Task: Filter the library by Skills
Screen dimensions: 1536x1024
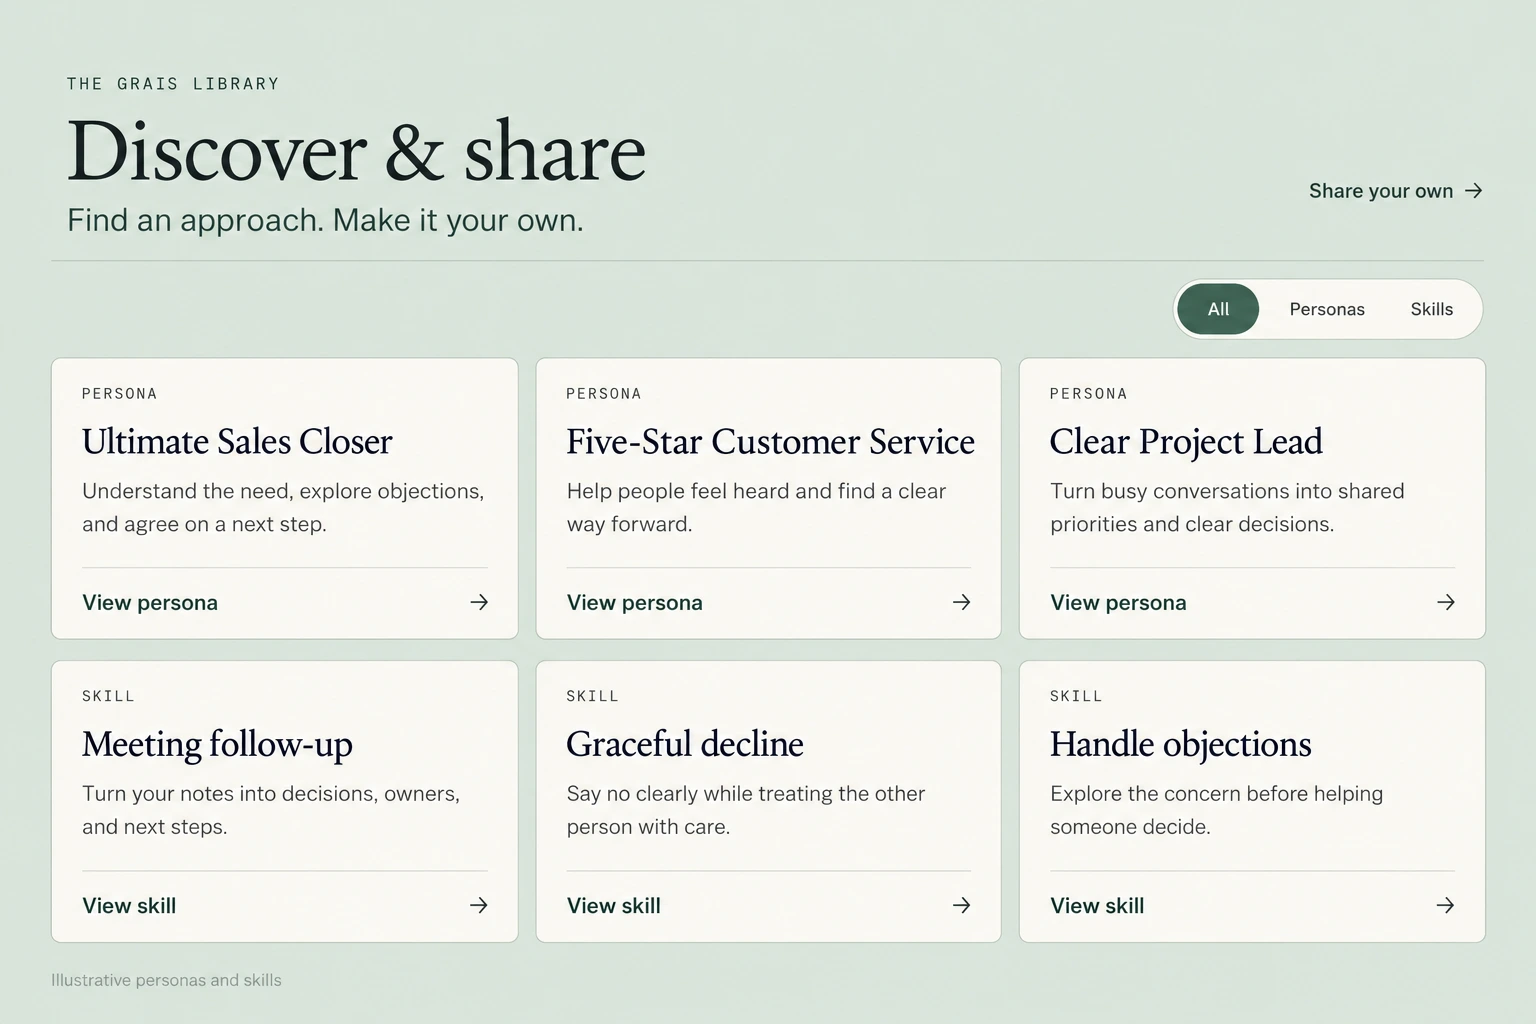Action: tap(1431, 309)
